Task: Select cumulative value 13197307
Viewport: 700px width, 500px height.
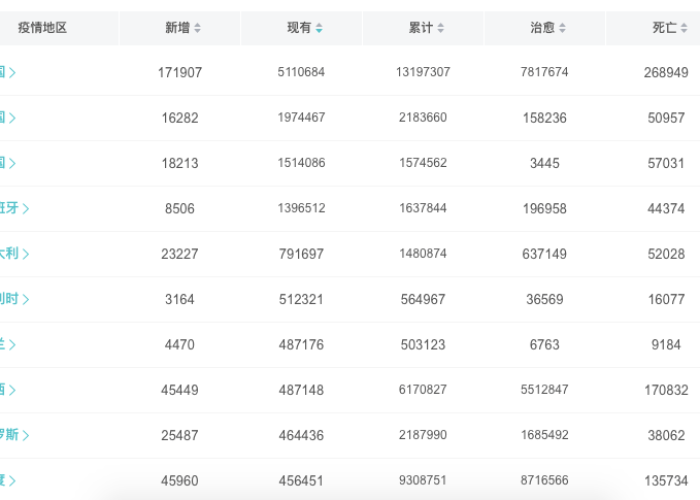Action: point(423,72)
